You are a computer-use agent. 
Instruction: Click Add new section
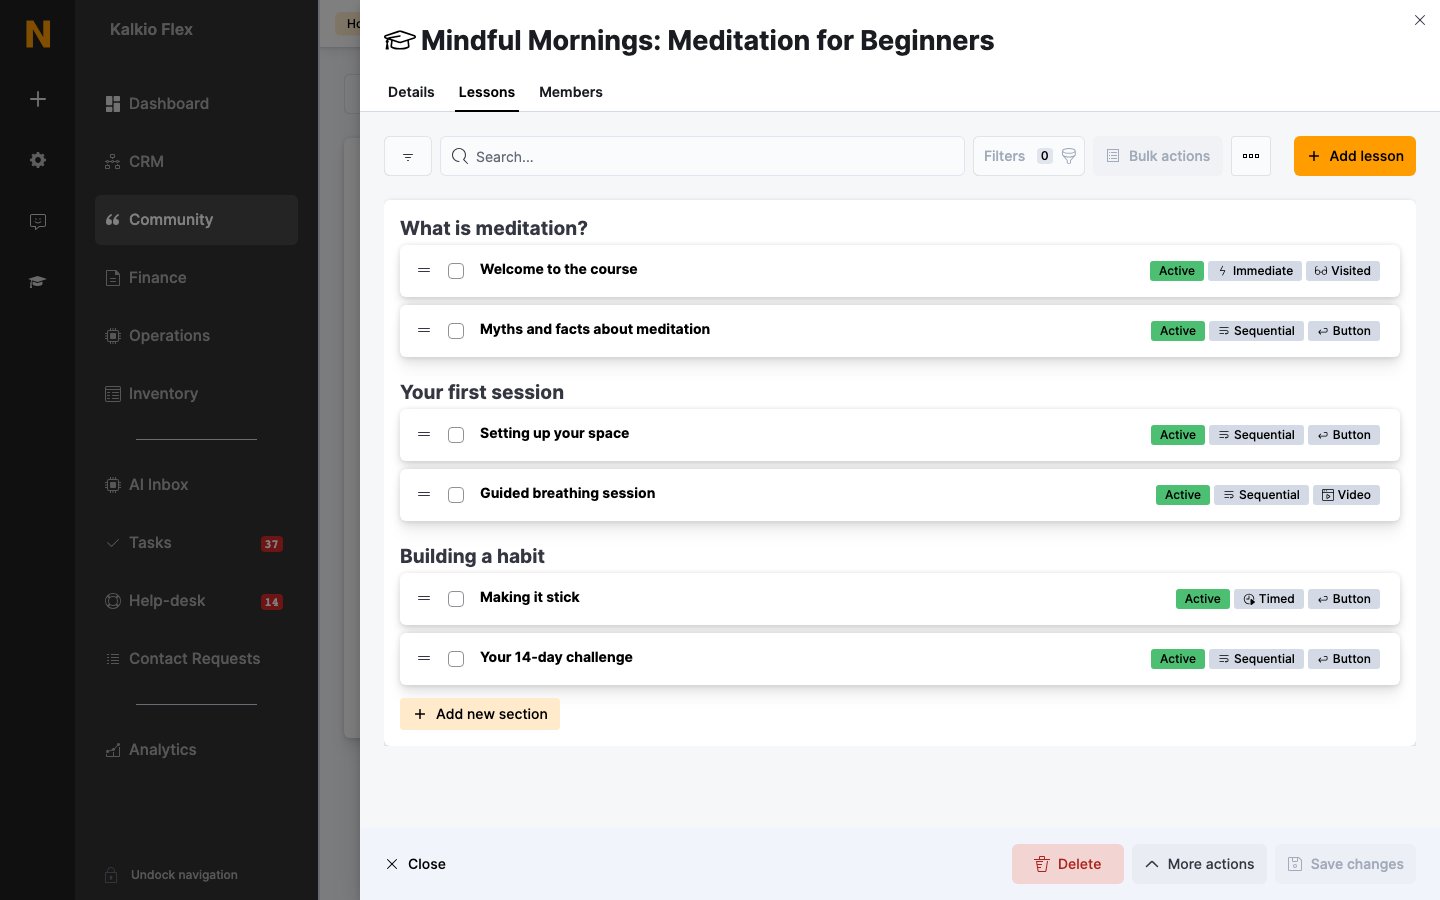[x=480, y=714]
